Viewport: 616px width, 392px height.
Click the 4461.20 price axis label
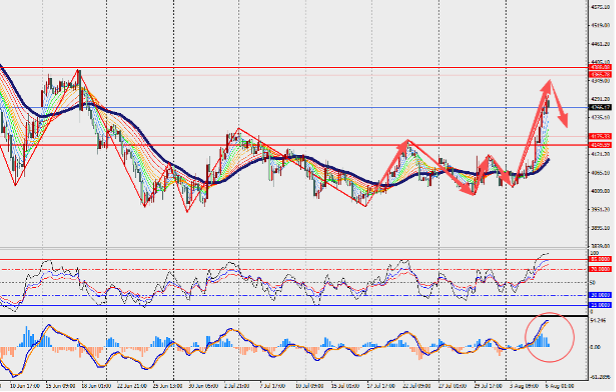601,44
